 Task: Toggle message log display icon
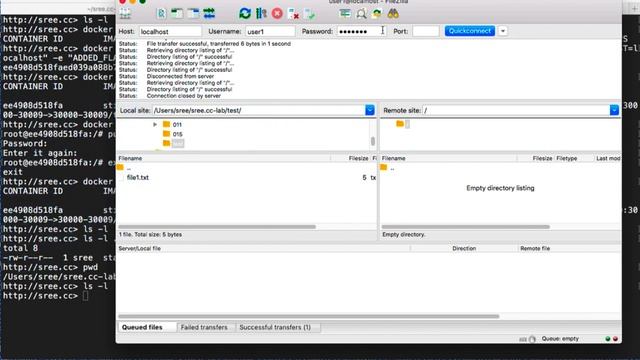(161, 13)
